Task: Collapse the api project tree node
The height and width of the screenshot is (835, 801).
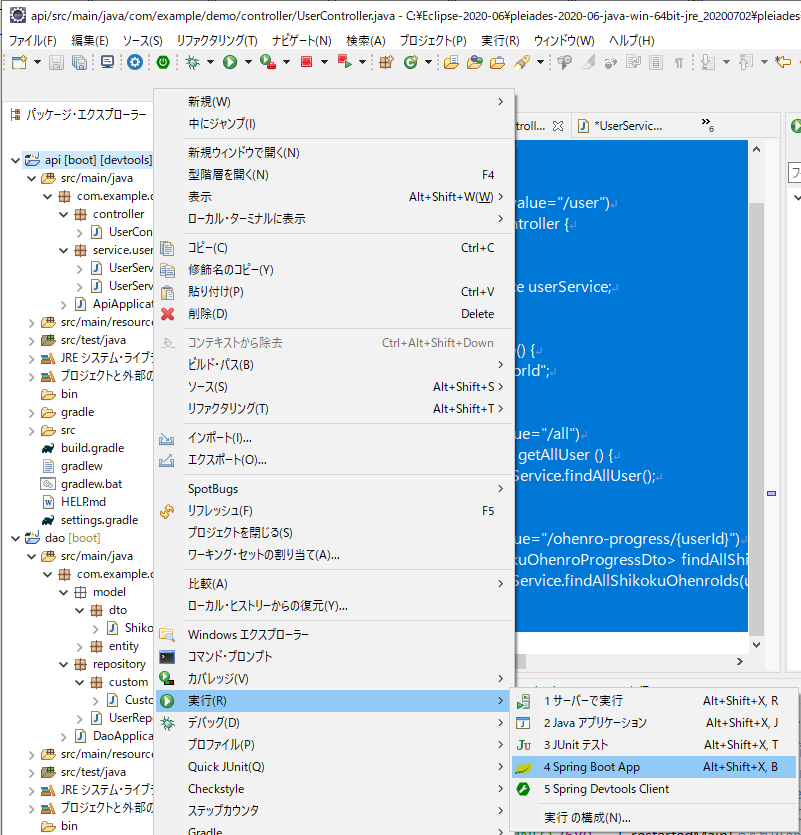Action: coord(15,160)
